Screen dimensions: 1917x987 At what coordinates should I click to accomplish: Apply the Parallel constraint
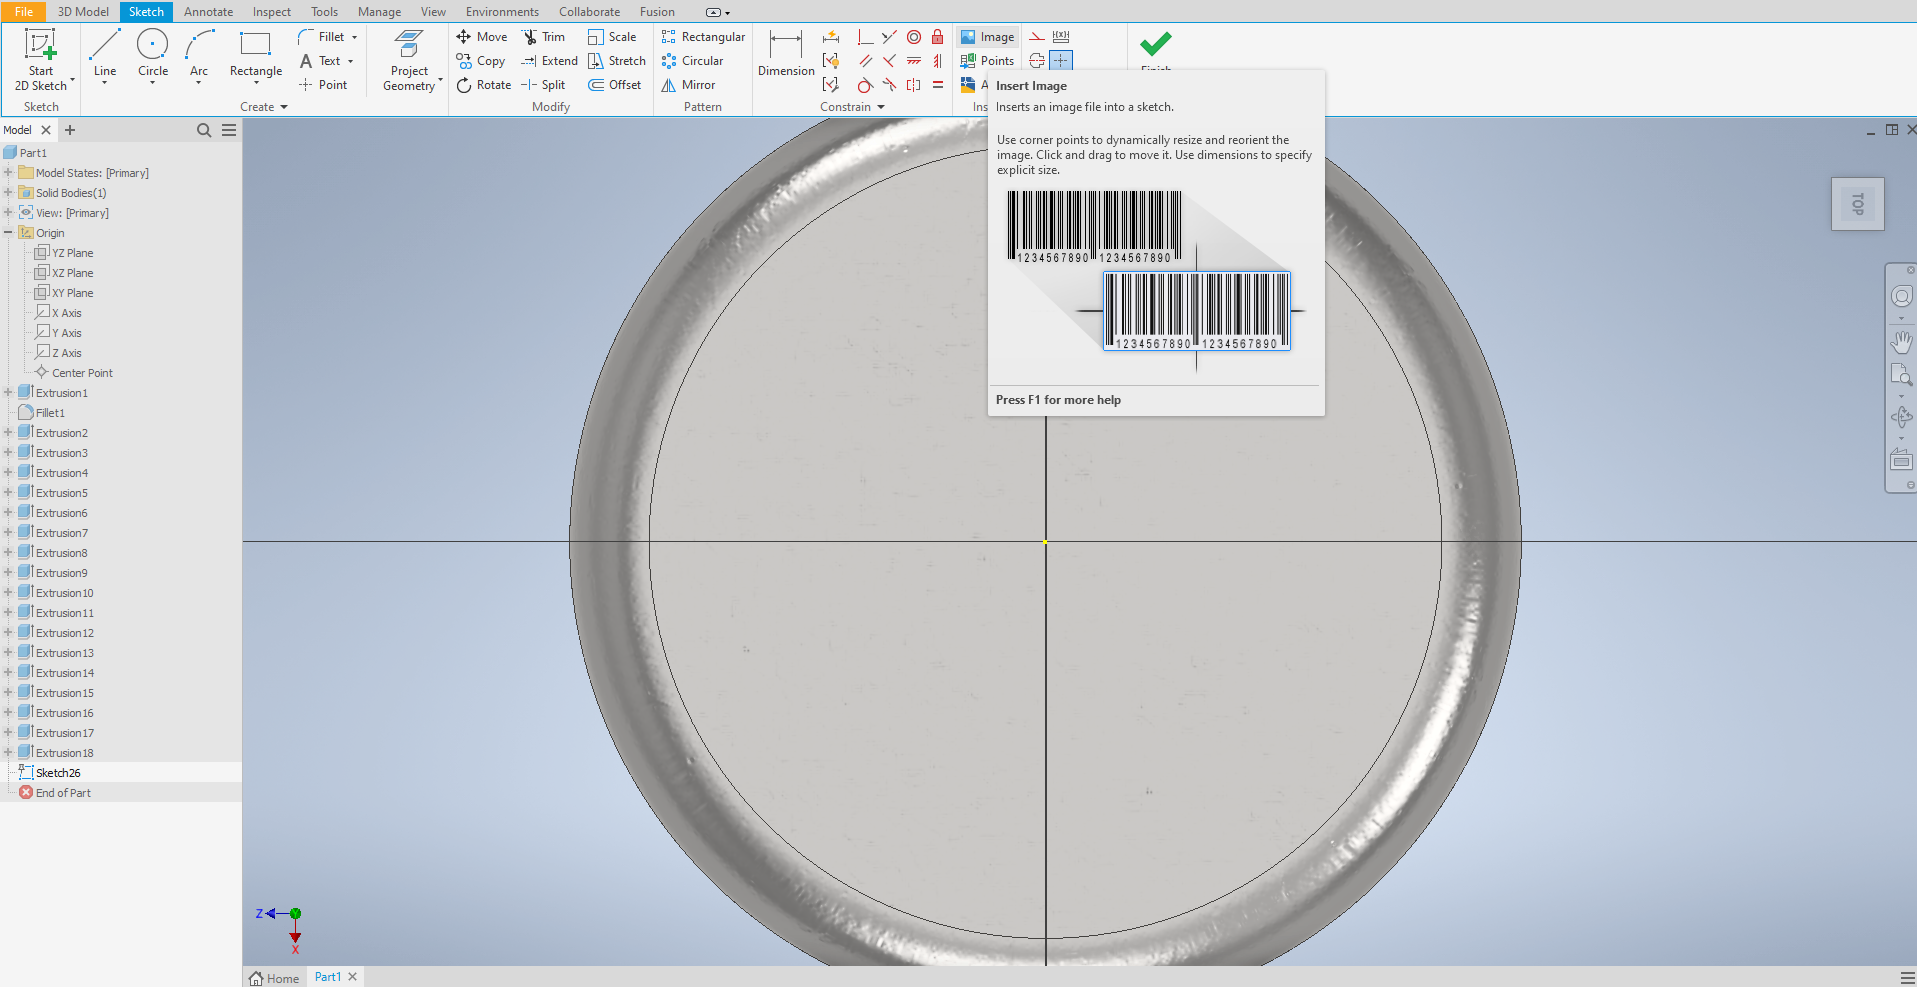(865, 61)
